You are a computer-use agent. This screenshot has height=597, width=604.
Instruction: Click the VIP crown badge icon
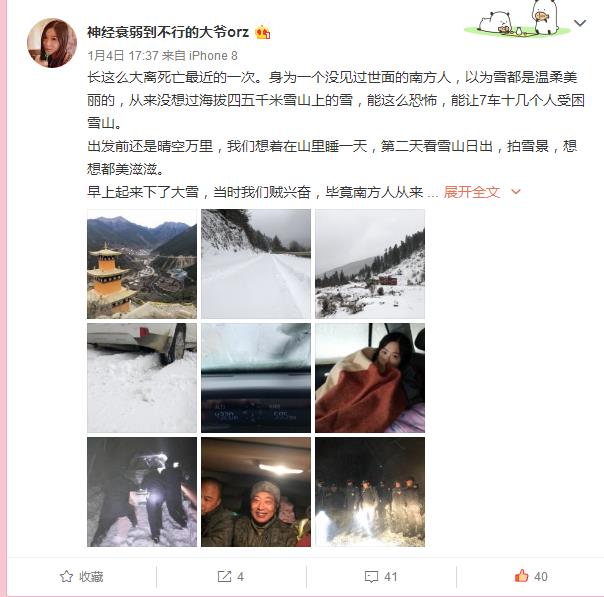point(262,32)
